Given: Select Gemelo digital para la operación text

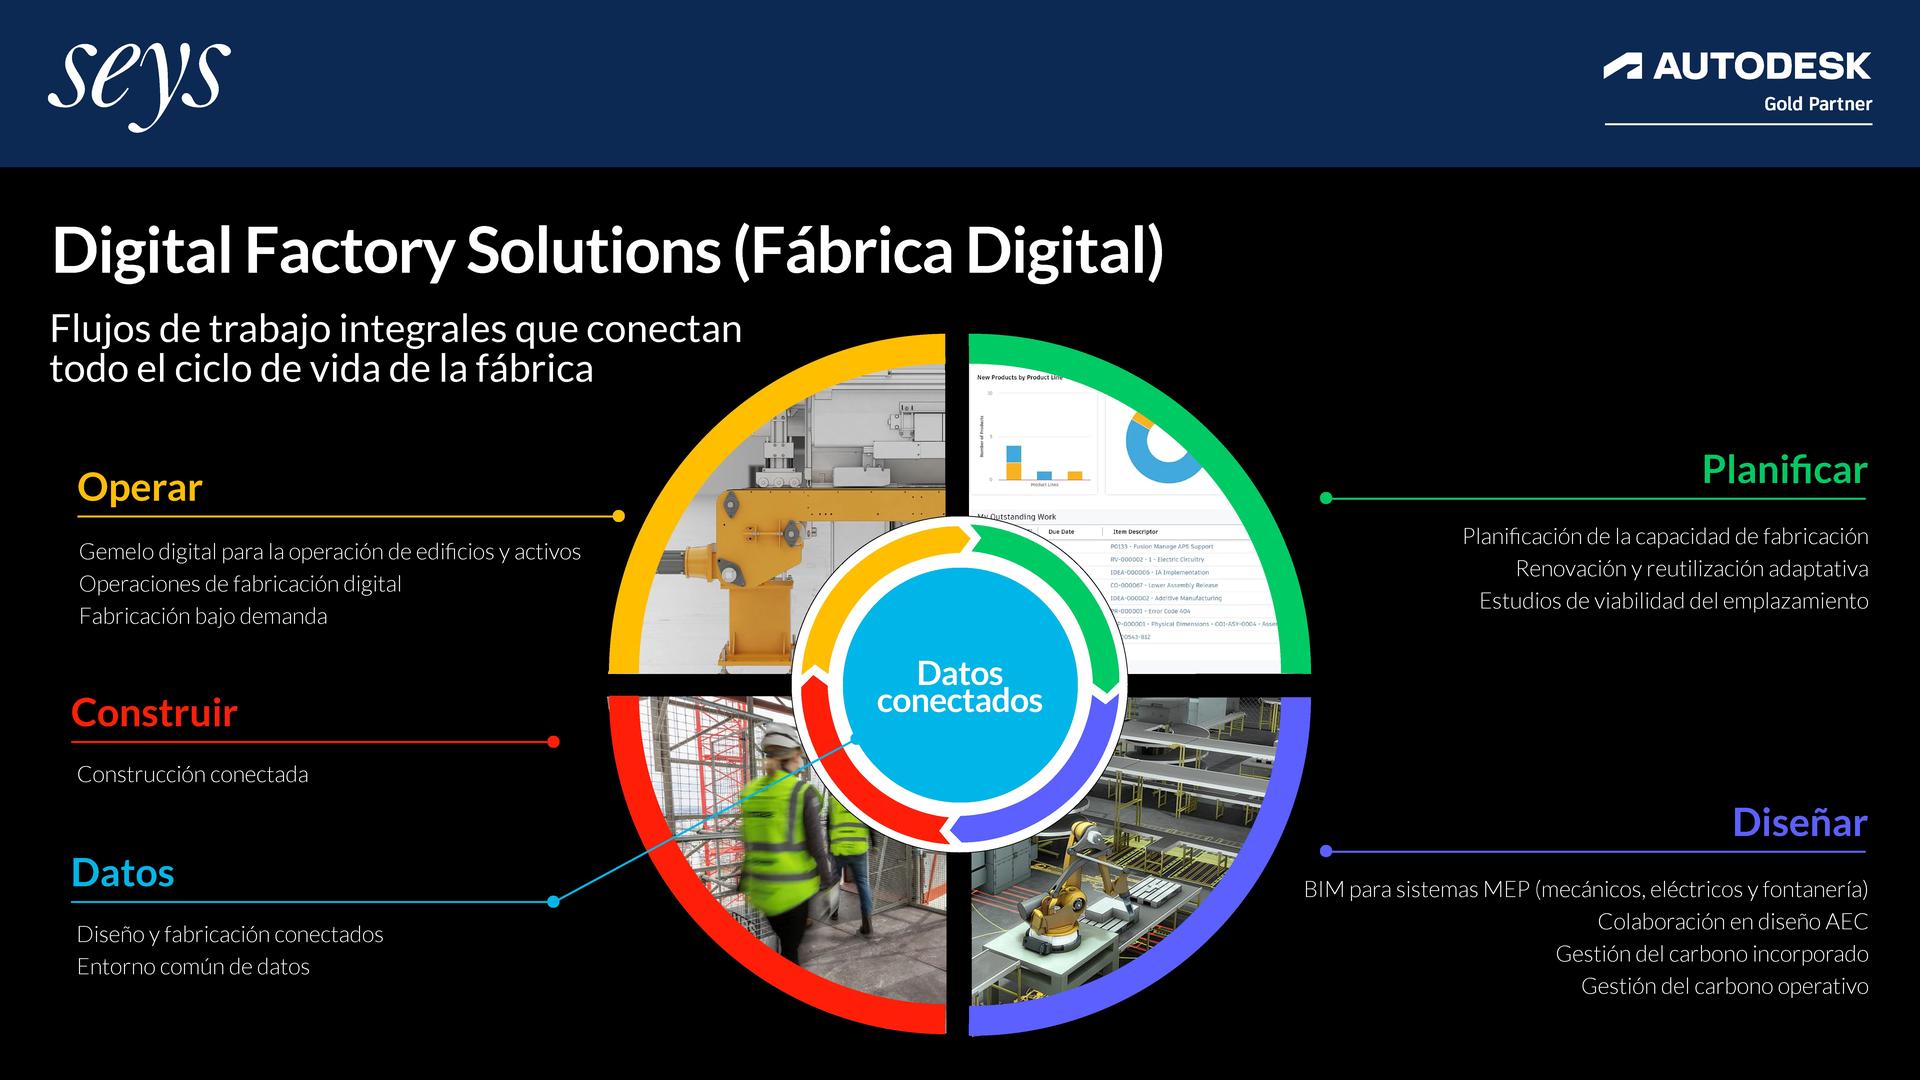Looking at the screenshot, I should click(330, 552).
